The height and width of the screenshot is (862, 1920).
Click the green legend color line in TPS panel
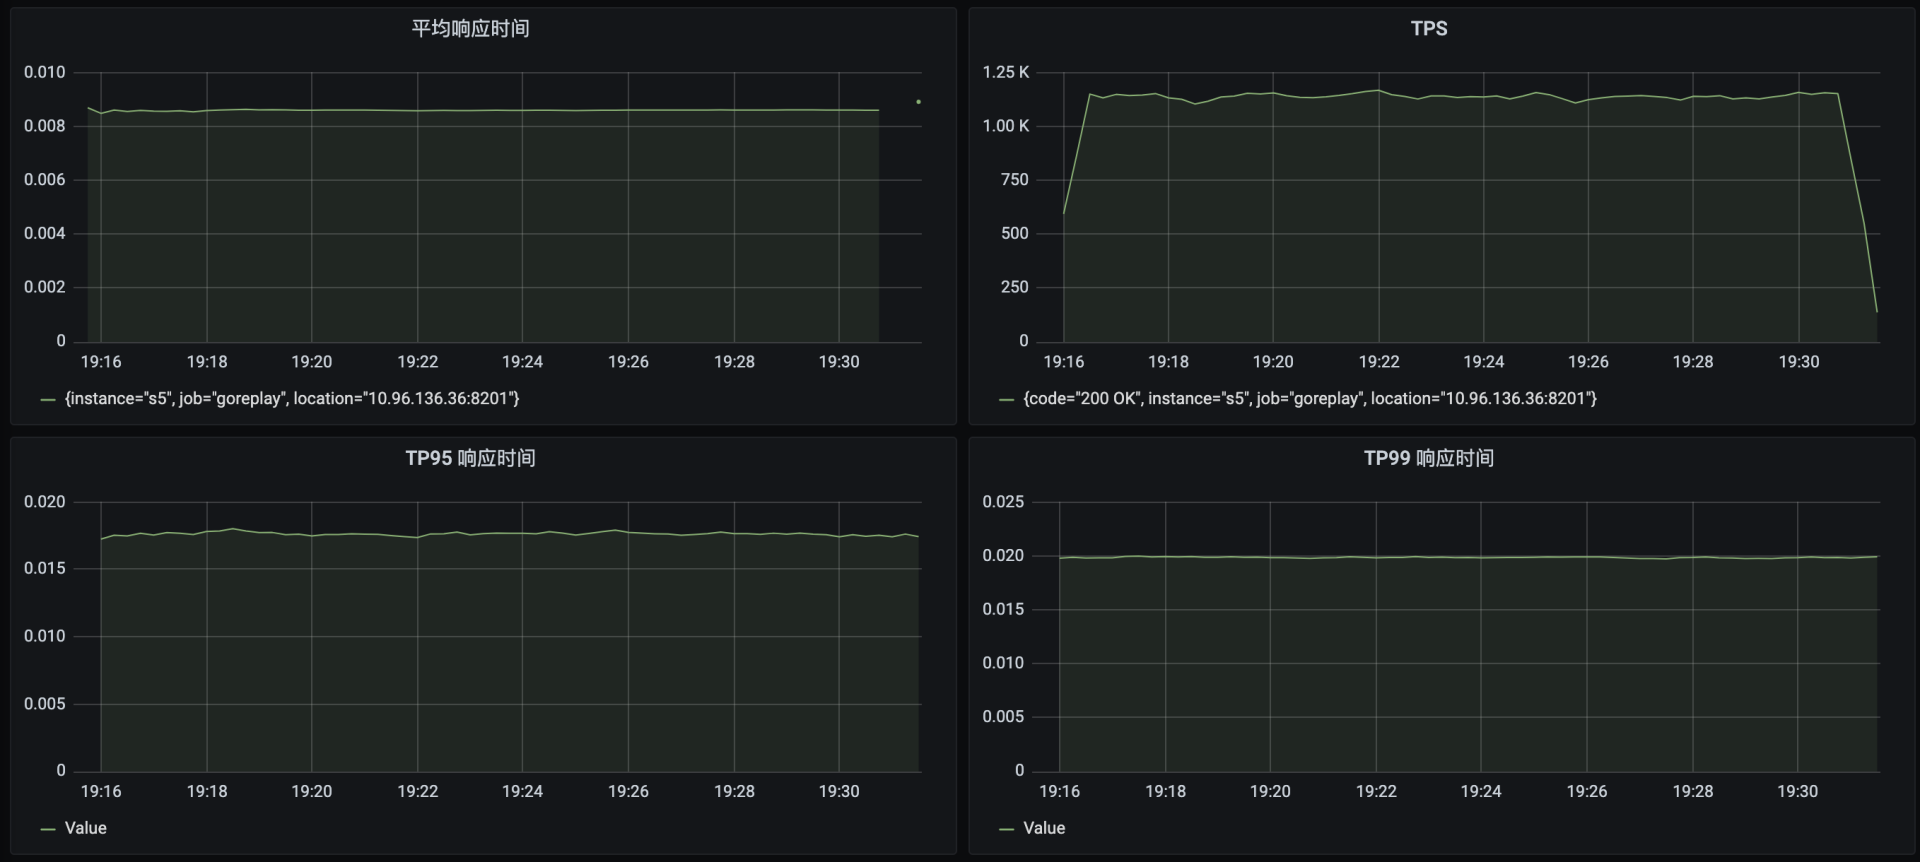(x=1007, y=399)
